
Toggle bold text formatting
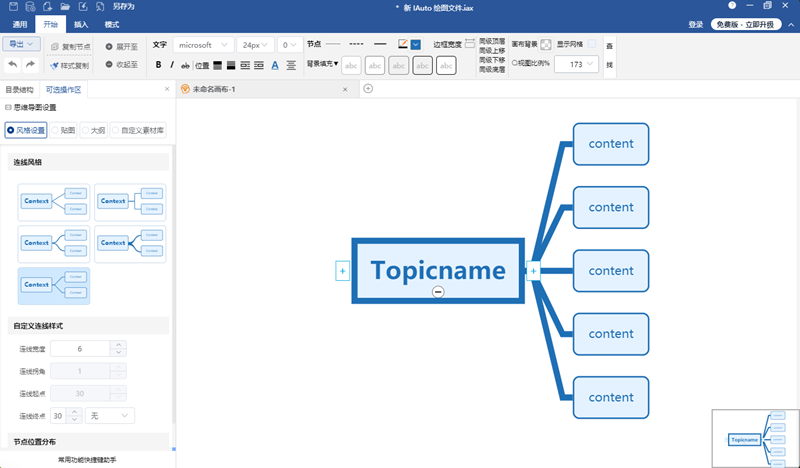(158, 65)
